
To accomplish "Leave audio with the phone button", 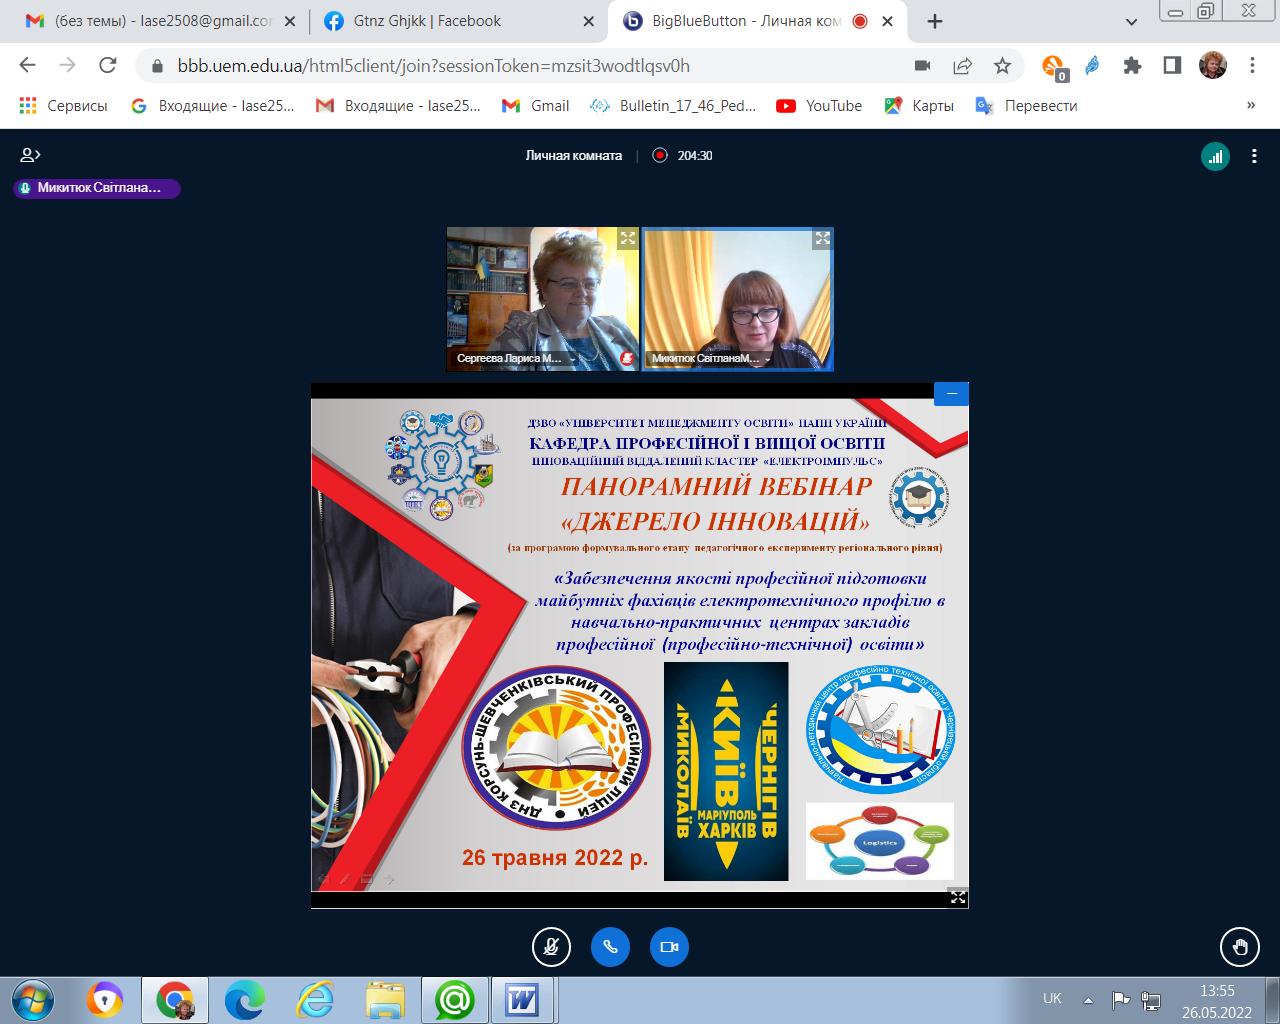I will (x=610, y=947).
